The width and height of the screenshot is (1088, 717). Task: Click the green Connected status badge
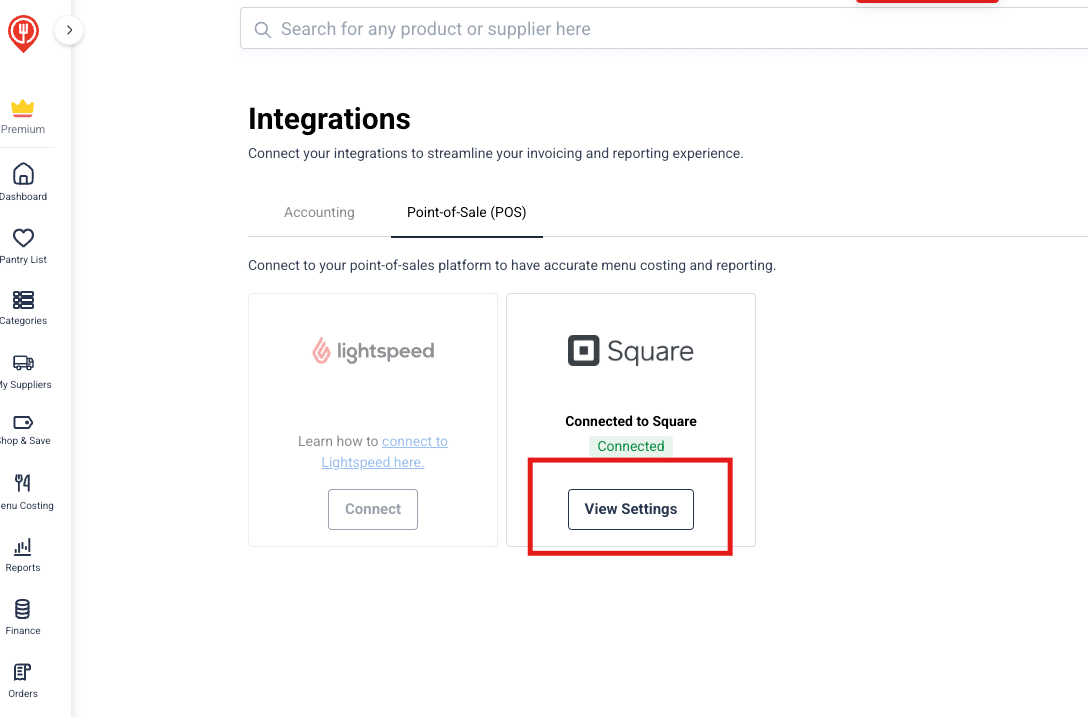click(631, 446)
